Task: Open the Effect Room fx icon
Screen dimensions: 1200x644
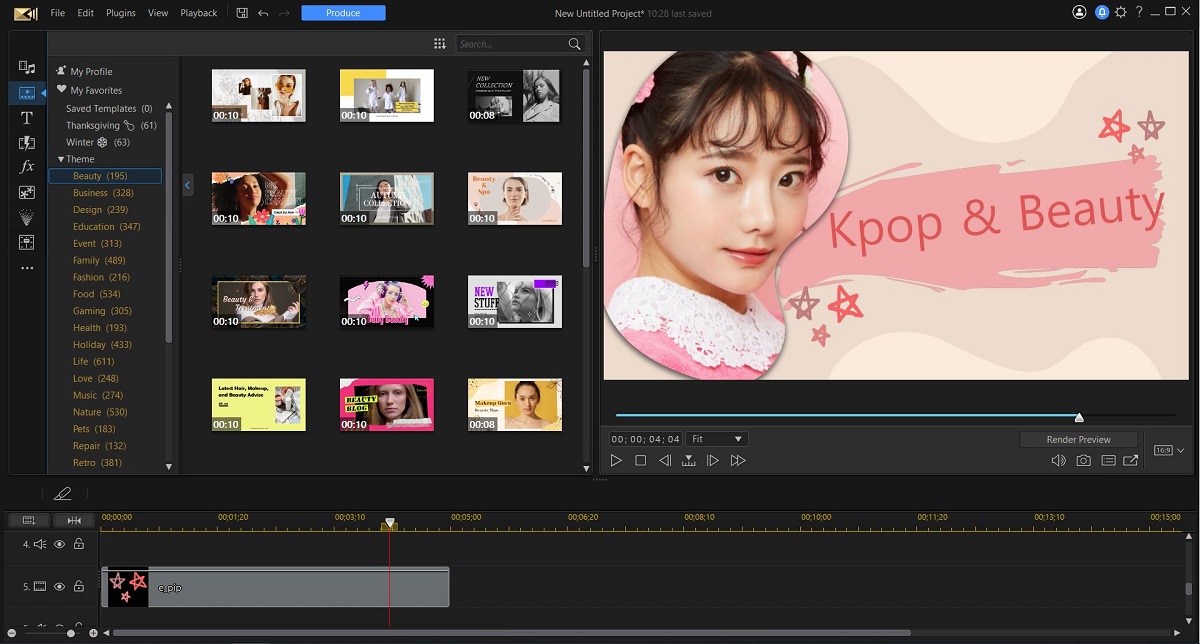Action: [x=27, y=167]
